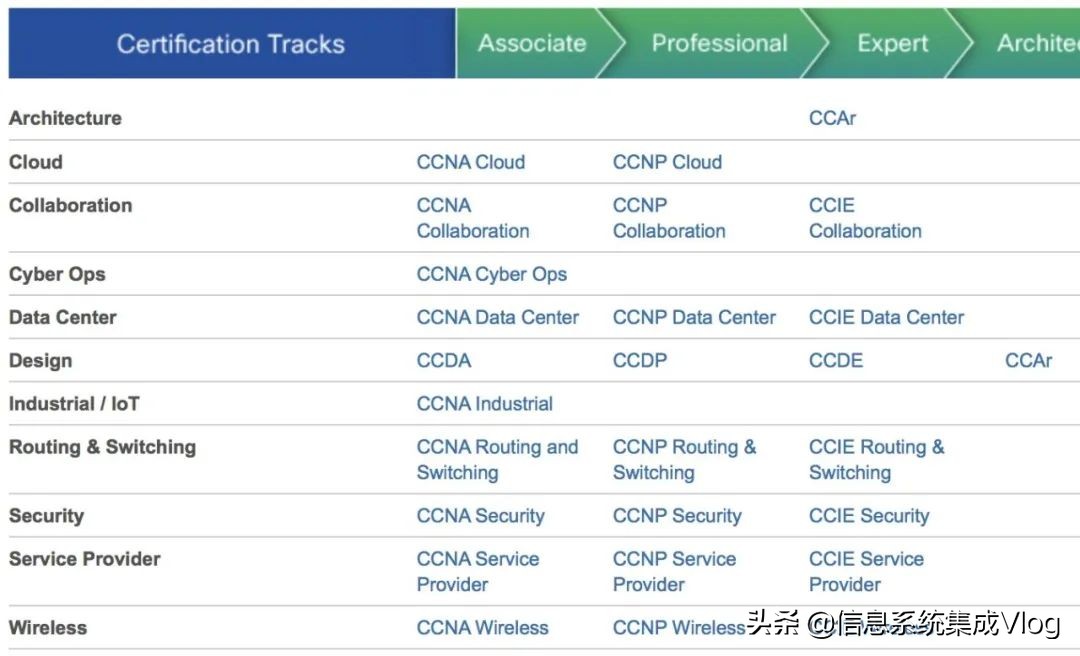
Task: Open the CCIE Security link
Action: (x=869, y=516)
